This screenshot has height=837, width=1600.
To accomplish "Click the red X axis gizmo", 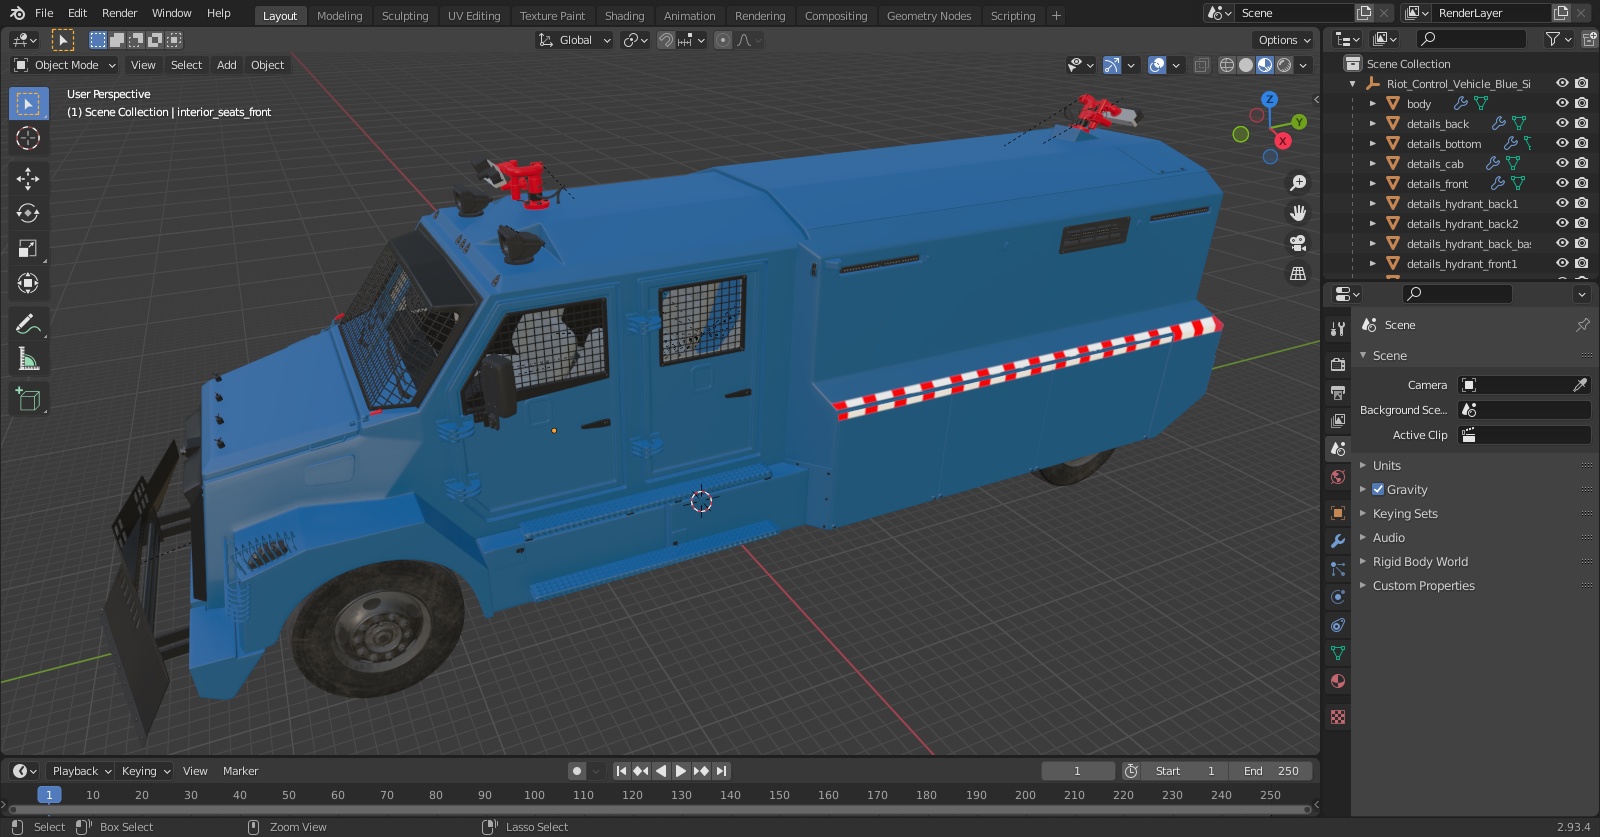I will click(1283, 141).
